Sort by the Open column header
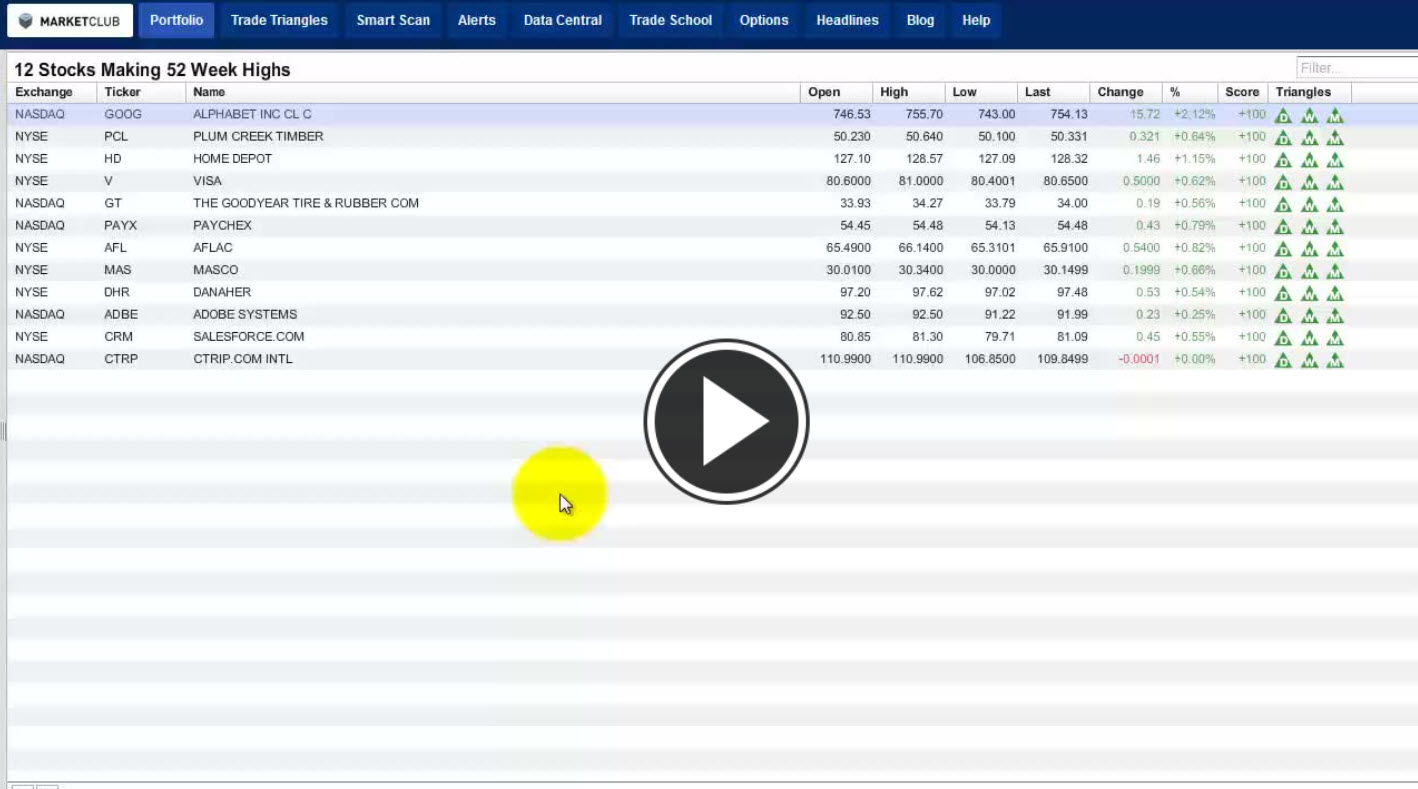 click(836, 92)
